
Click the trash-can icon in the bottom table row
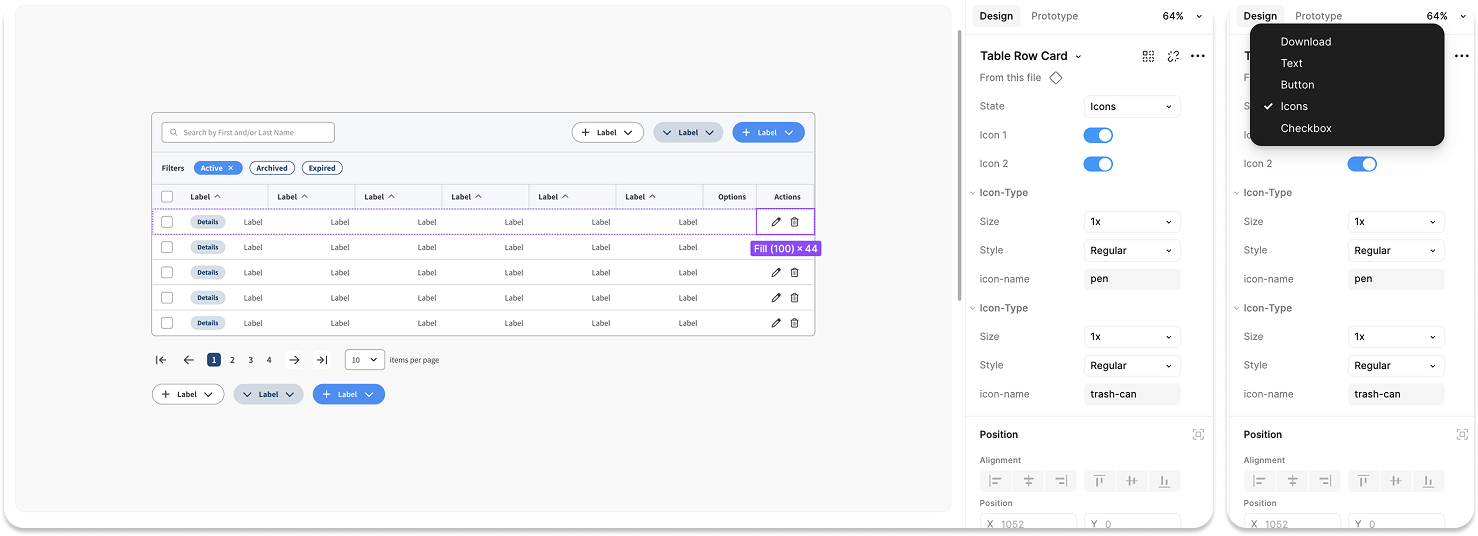coord(794,323)
